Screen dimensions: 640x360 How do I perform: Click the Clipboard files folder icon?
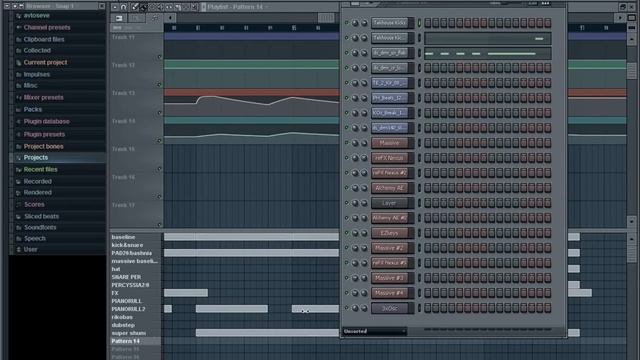[18, 40]
